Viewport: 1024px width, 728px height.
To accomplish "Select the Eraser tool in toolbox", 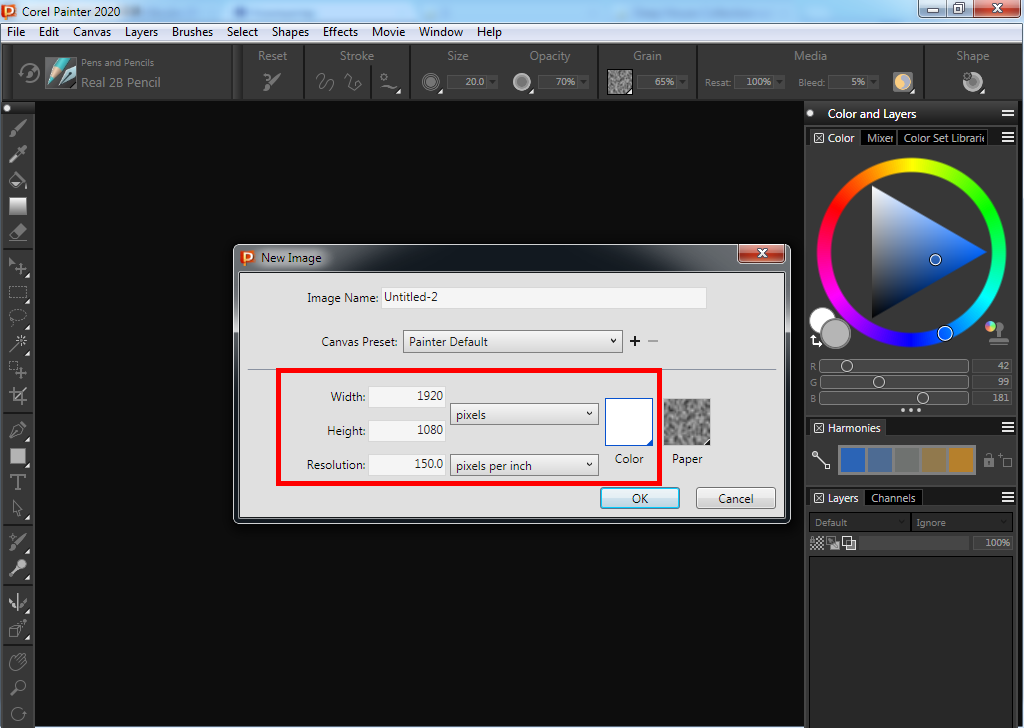I will [x=18, y=231].
